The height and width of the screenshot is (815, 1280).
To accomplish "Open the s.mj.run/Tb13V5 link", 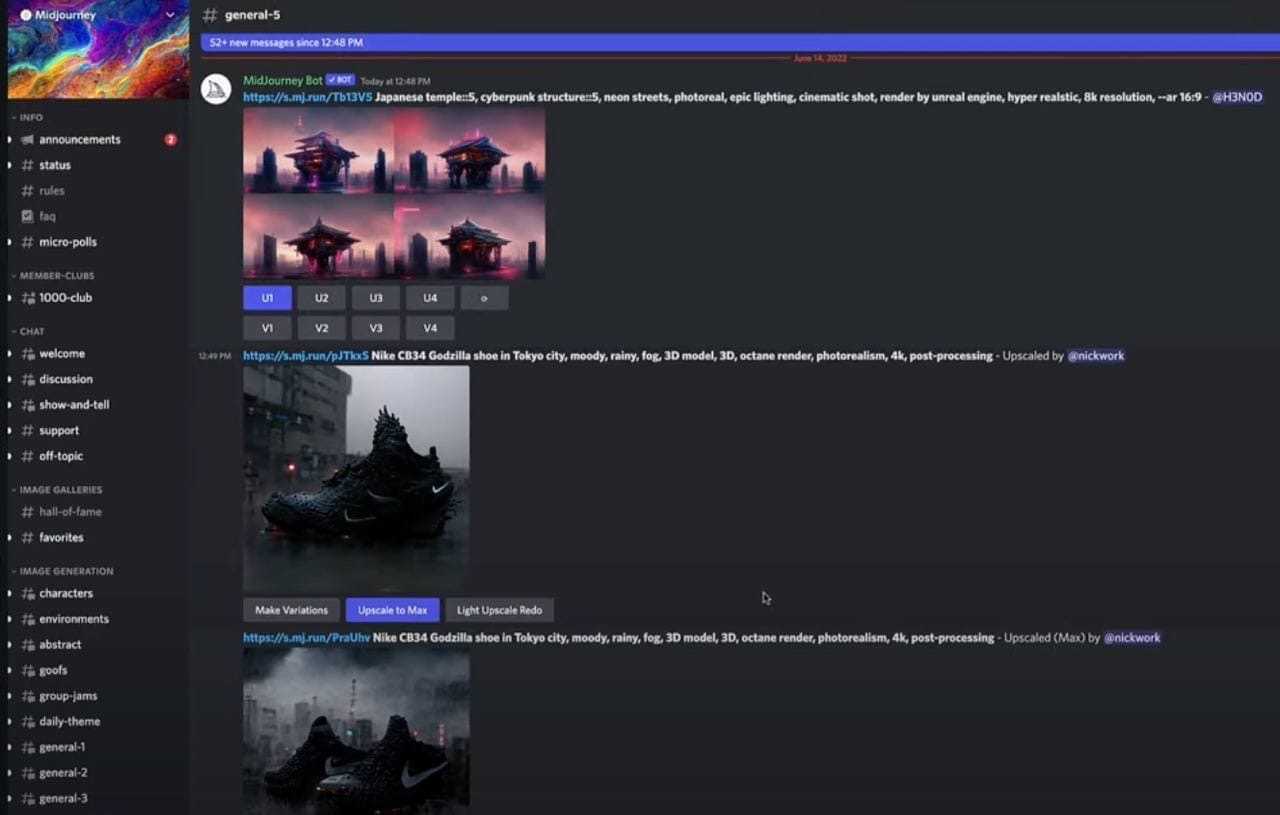I will 307,97.
